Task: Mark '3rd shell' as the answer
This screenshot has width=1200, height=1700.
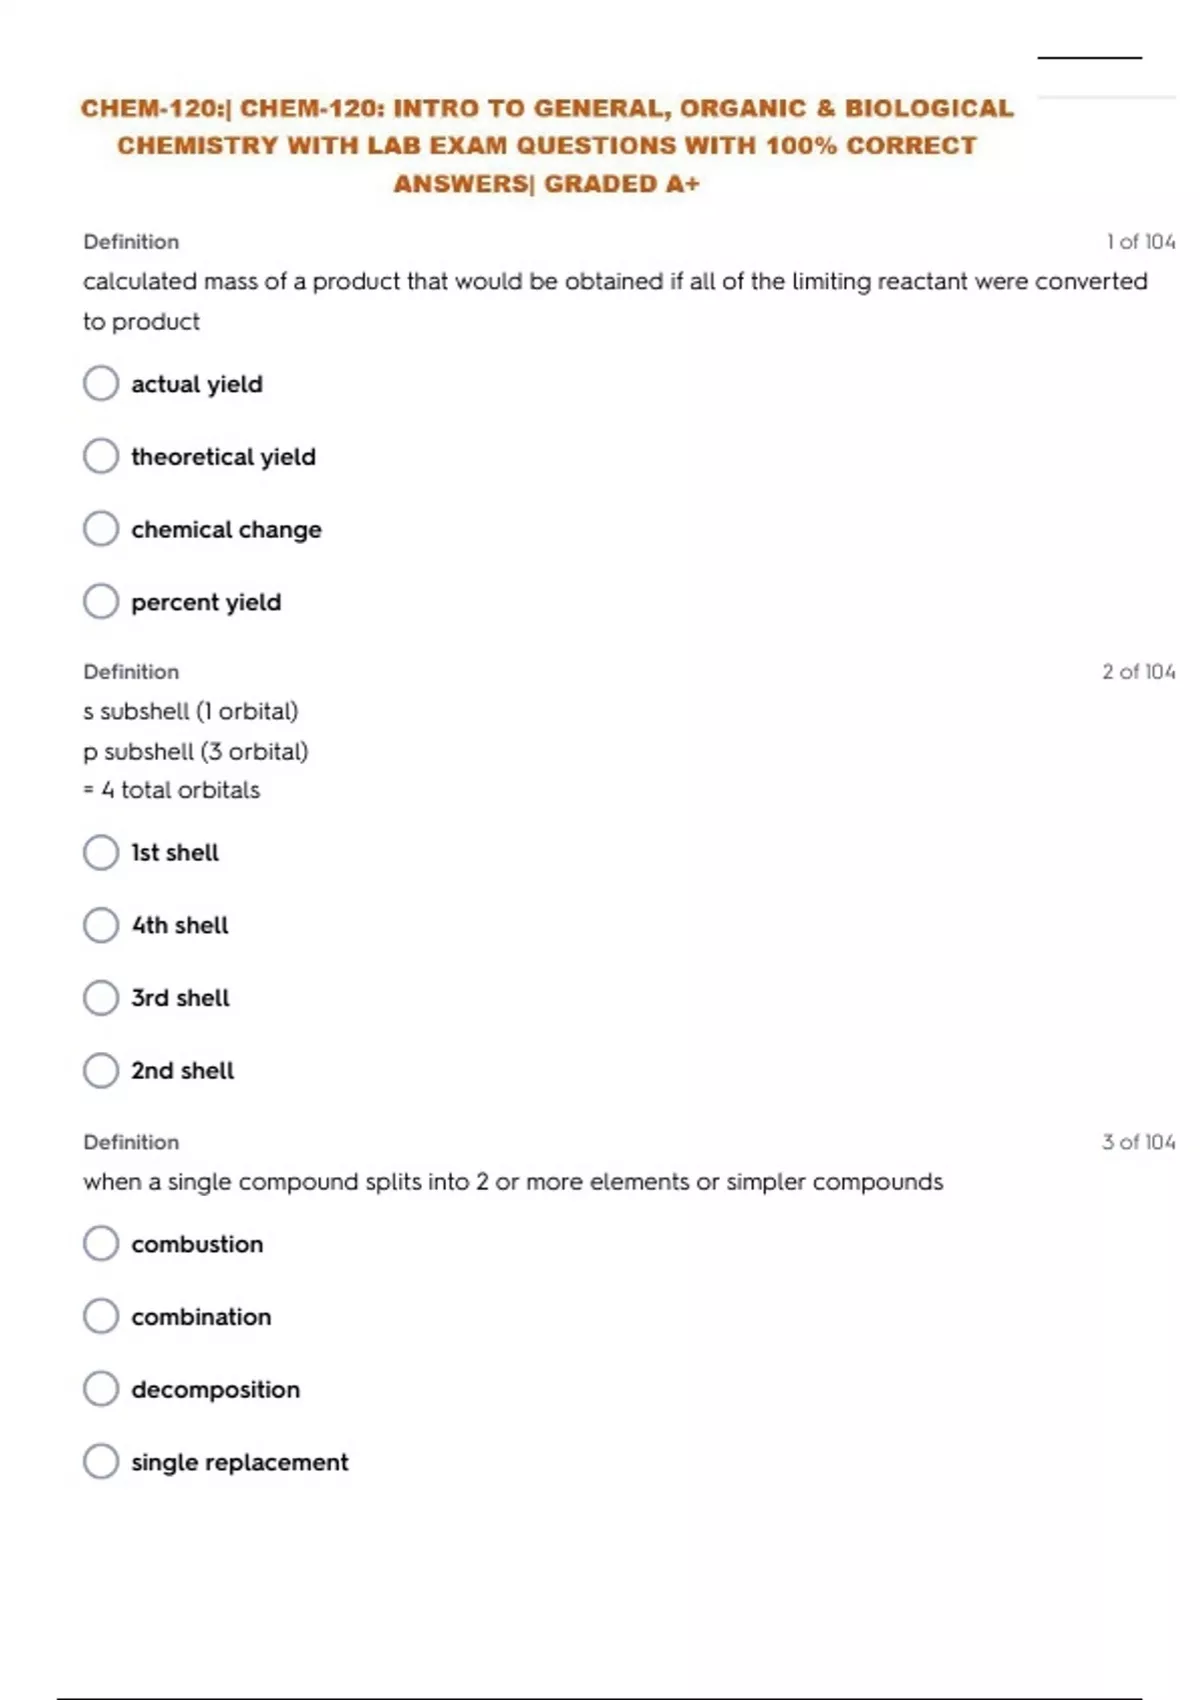Action: [101, 998]
